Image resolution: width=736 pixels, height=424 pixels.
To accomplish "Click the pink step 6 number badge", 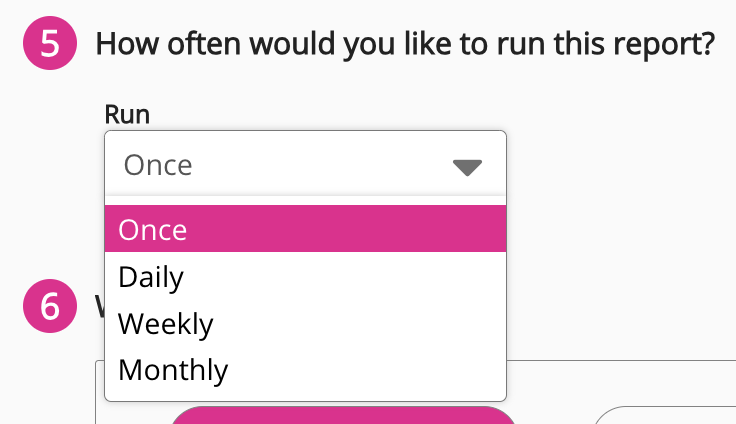I will tap(49, 307).
